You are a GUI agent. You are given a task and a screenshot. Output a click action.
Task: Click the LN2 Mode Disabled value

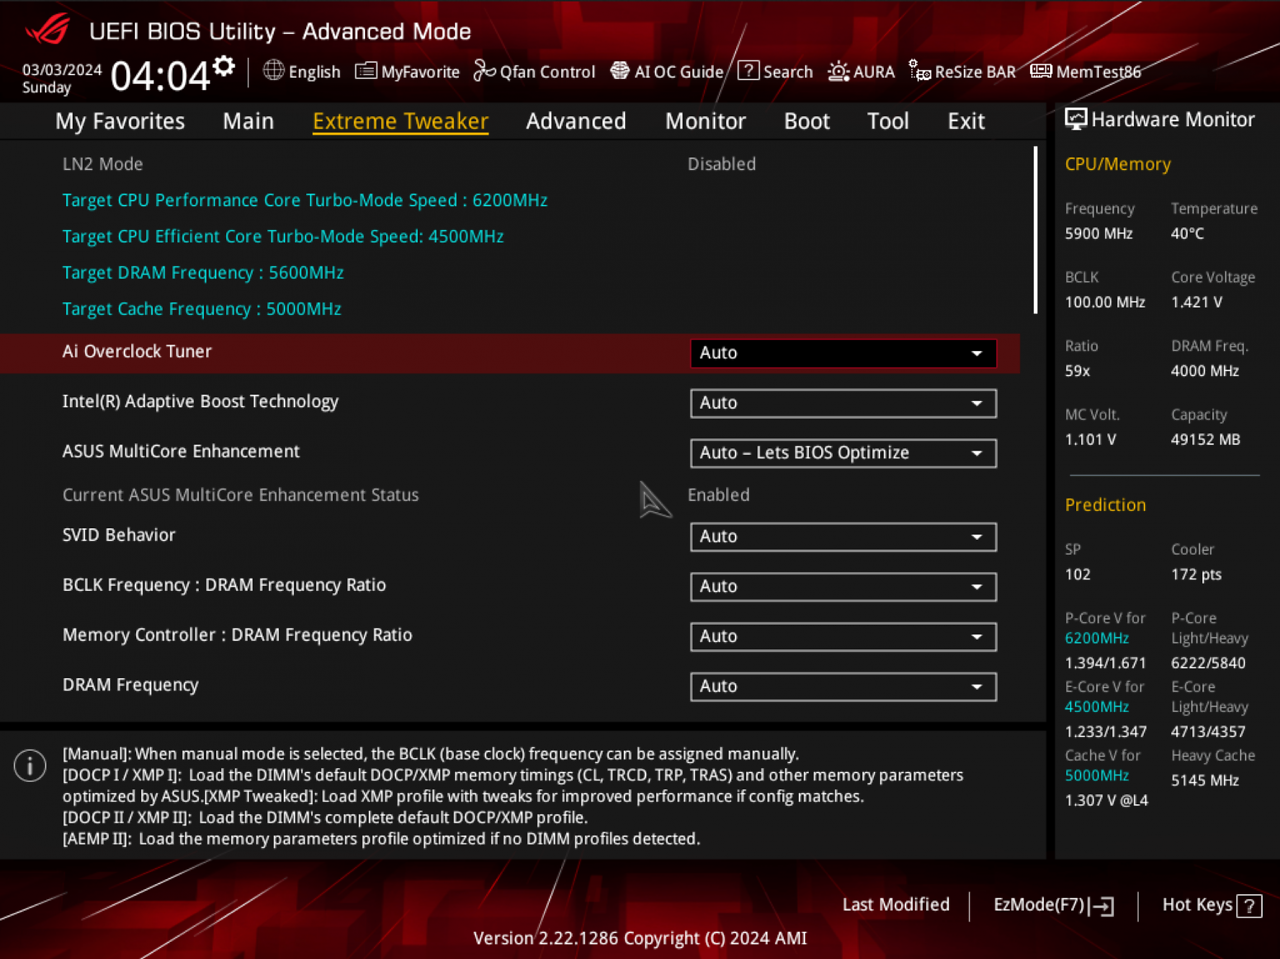722,164
